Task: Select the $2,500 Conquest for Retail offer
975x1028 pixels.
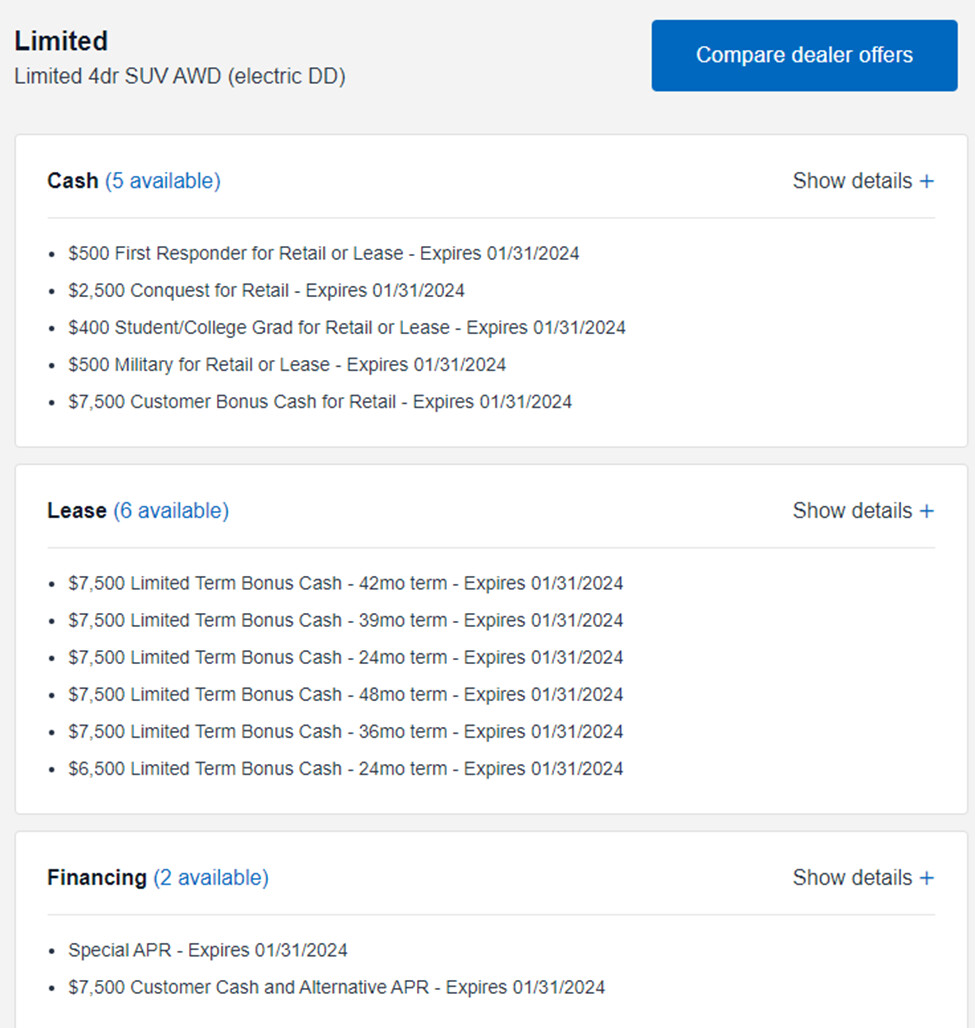Action: (x=266, y=290)
